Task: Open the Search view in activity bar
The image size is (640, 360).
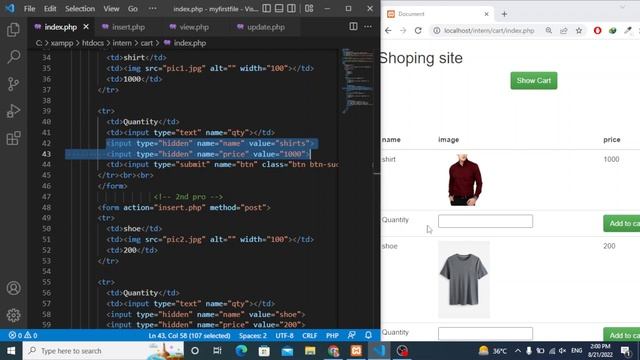Action: 13,57
